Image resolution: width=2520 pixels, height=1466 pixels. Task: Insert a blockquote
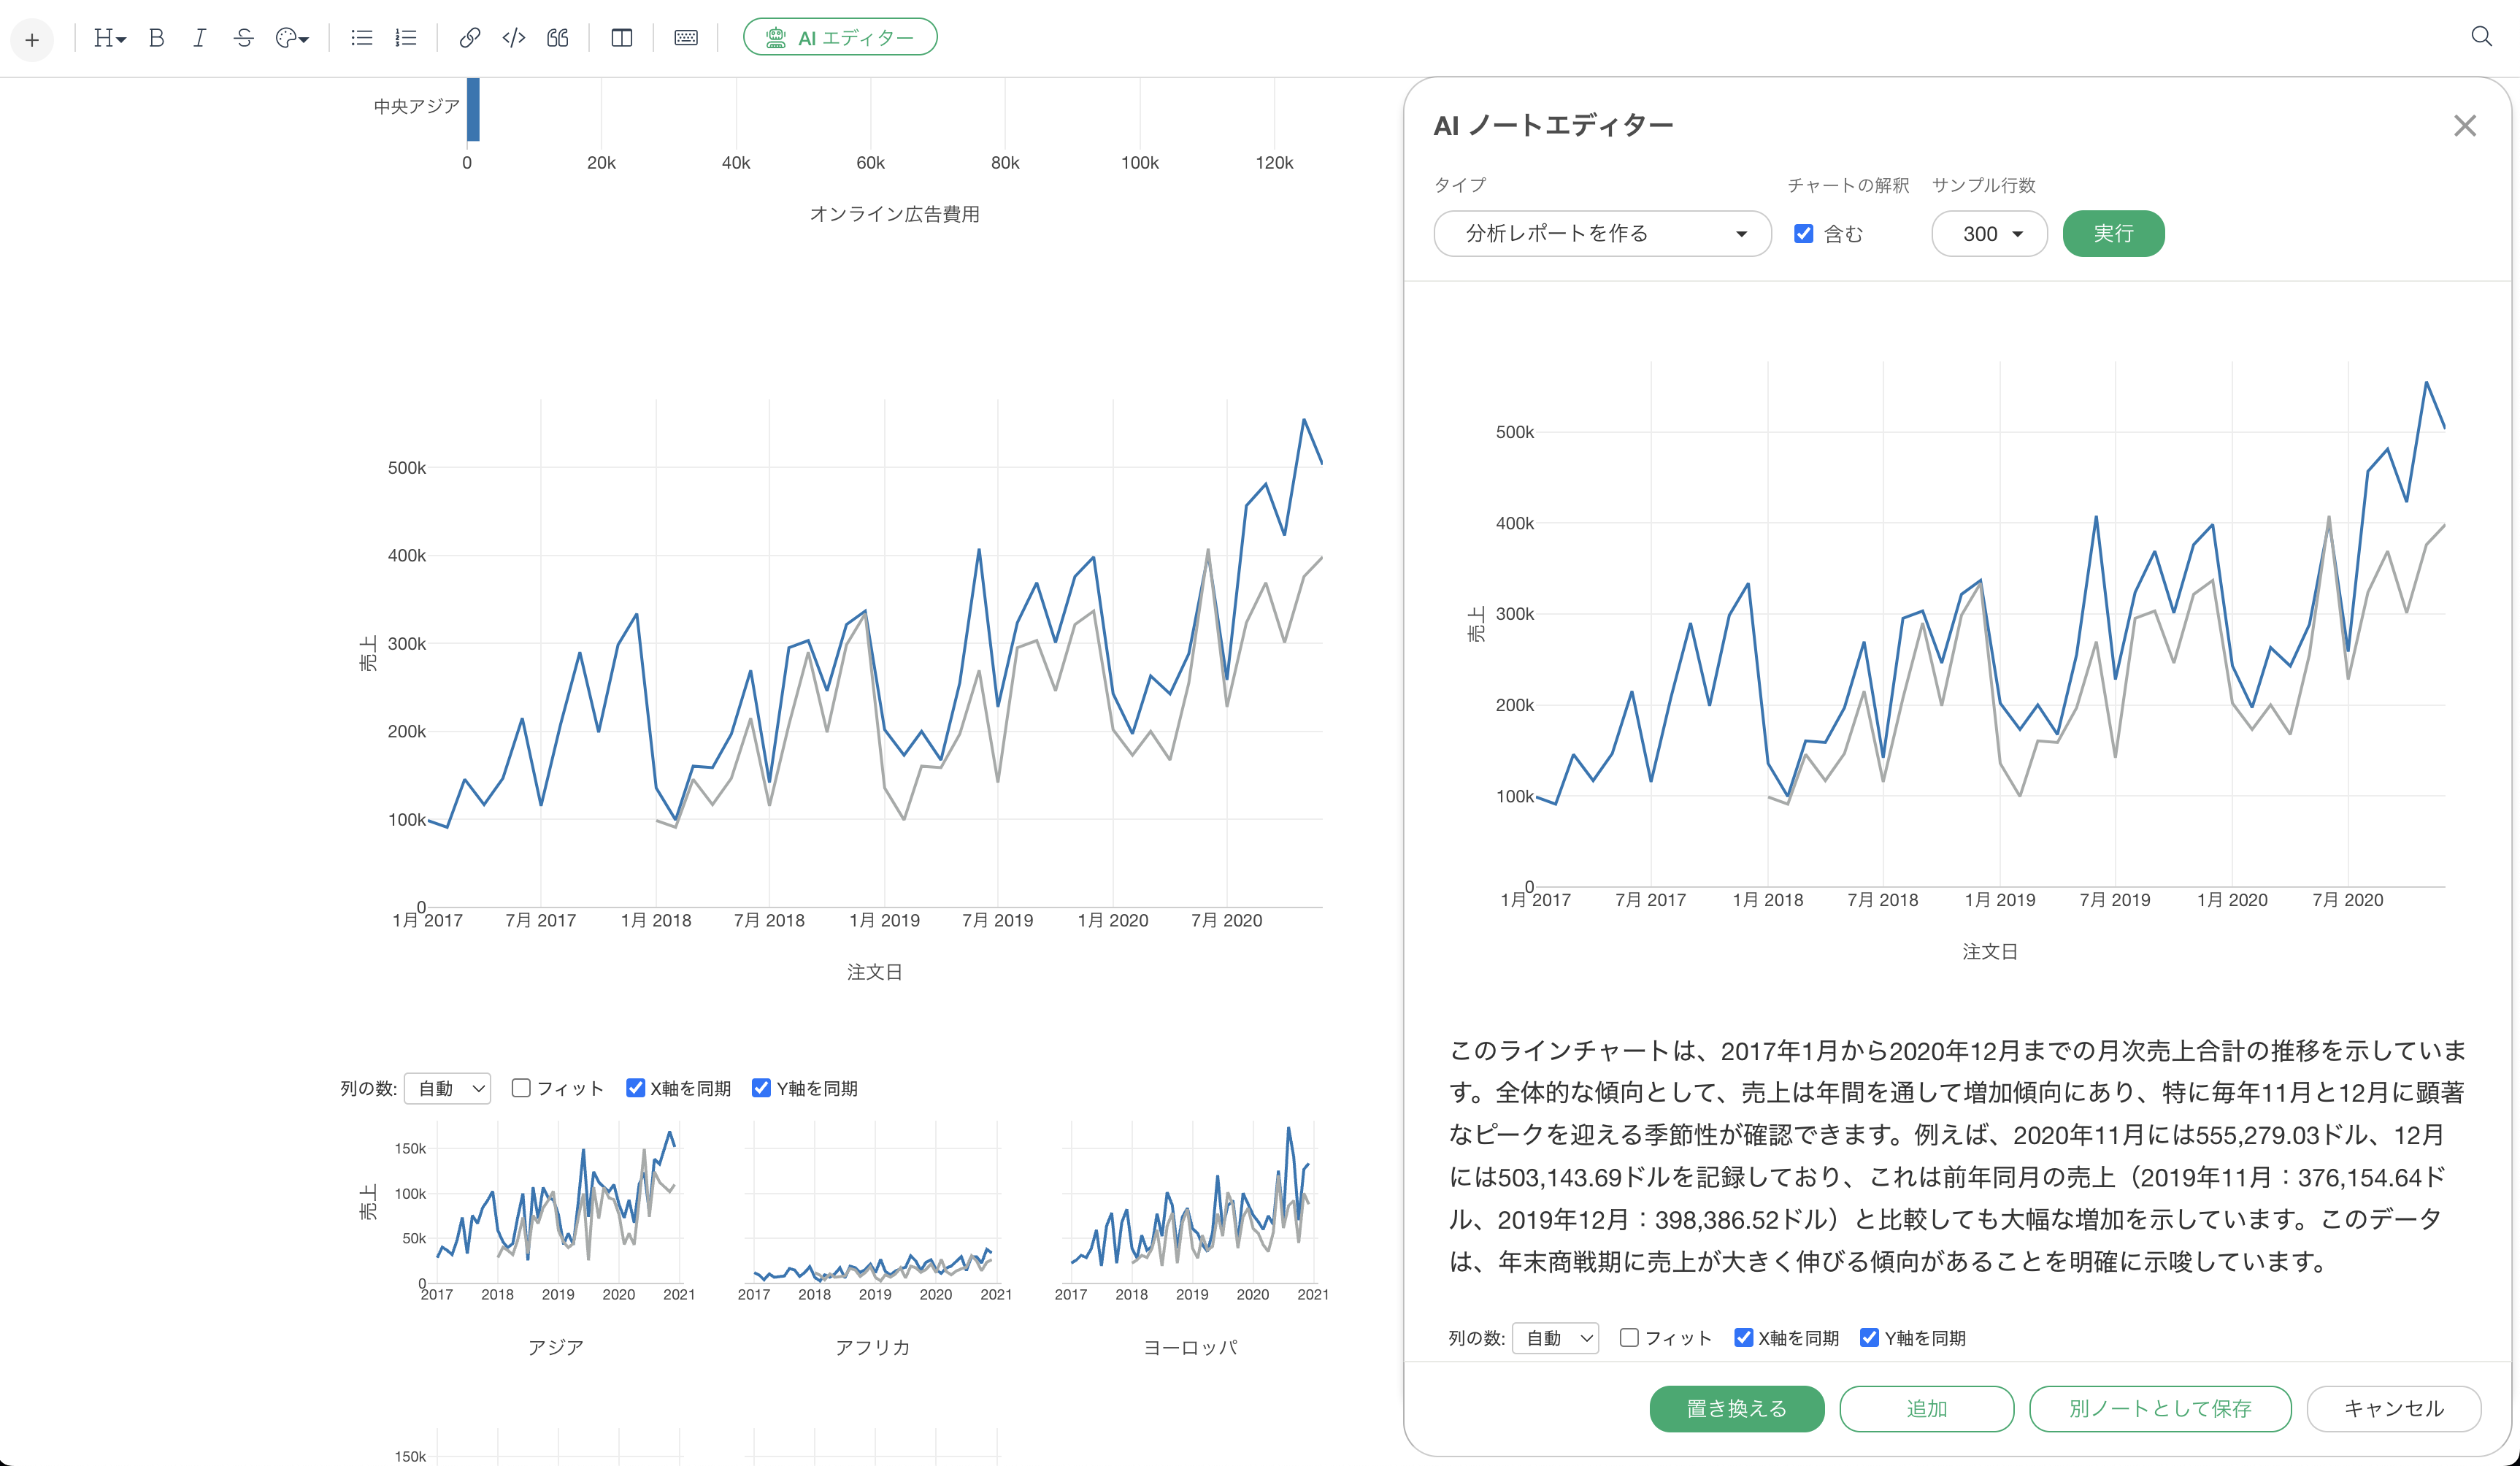(557, 38)
